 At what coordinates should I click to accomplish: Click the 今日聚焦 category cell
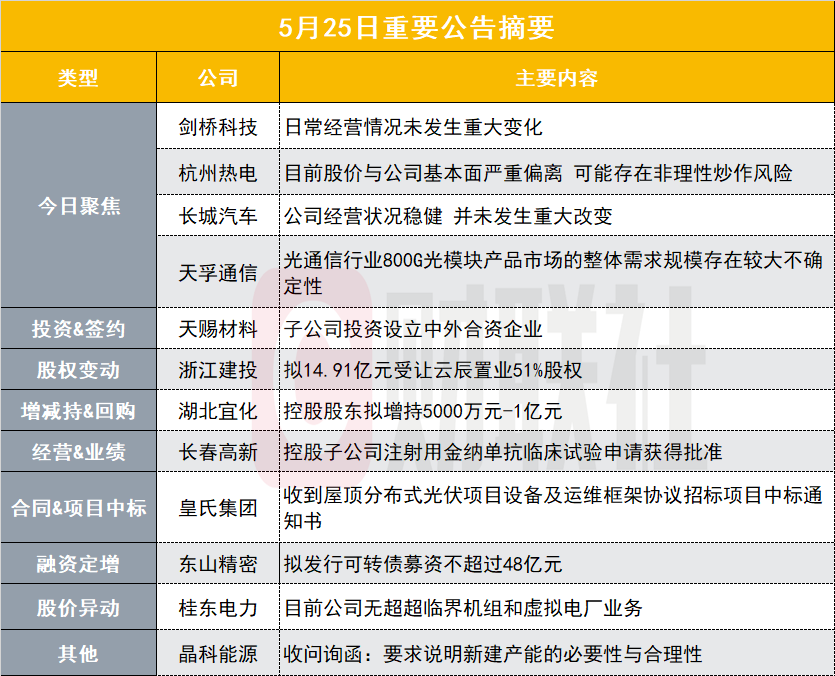78,206
